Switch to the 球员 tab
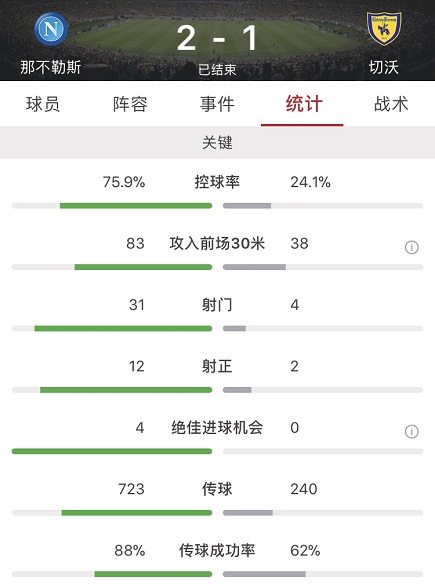This screenshot has height=584, width=435. point(43,104)
